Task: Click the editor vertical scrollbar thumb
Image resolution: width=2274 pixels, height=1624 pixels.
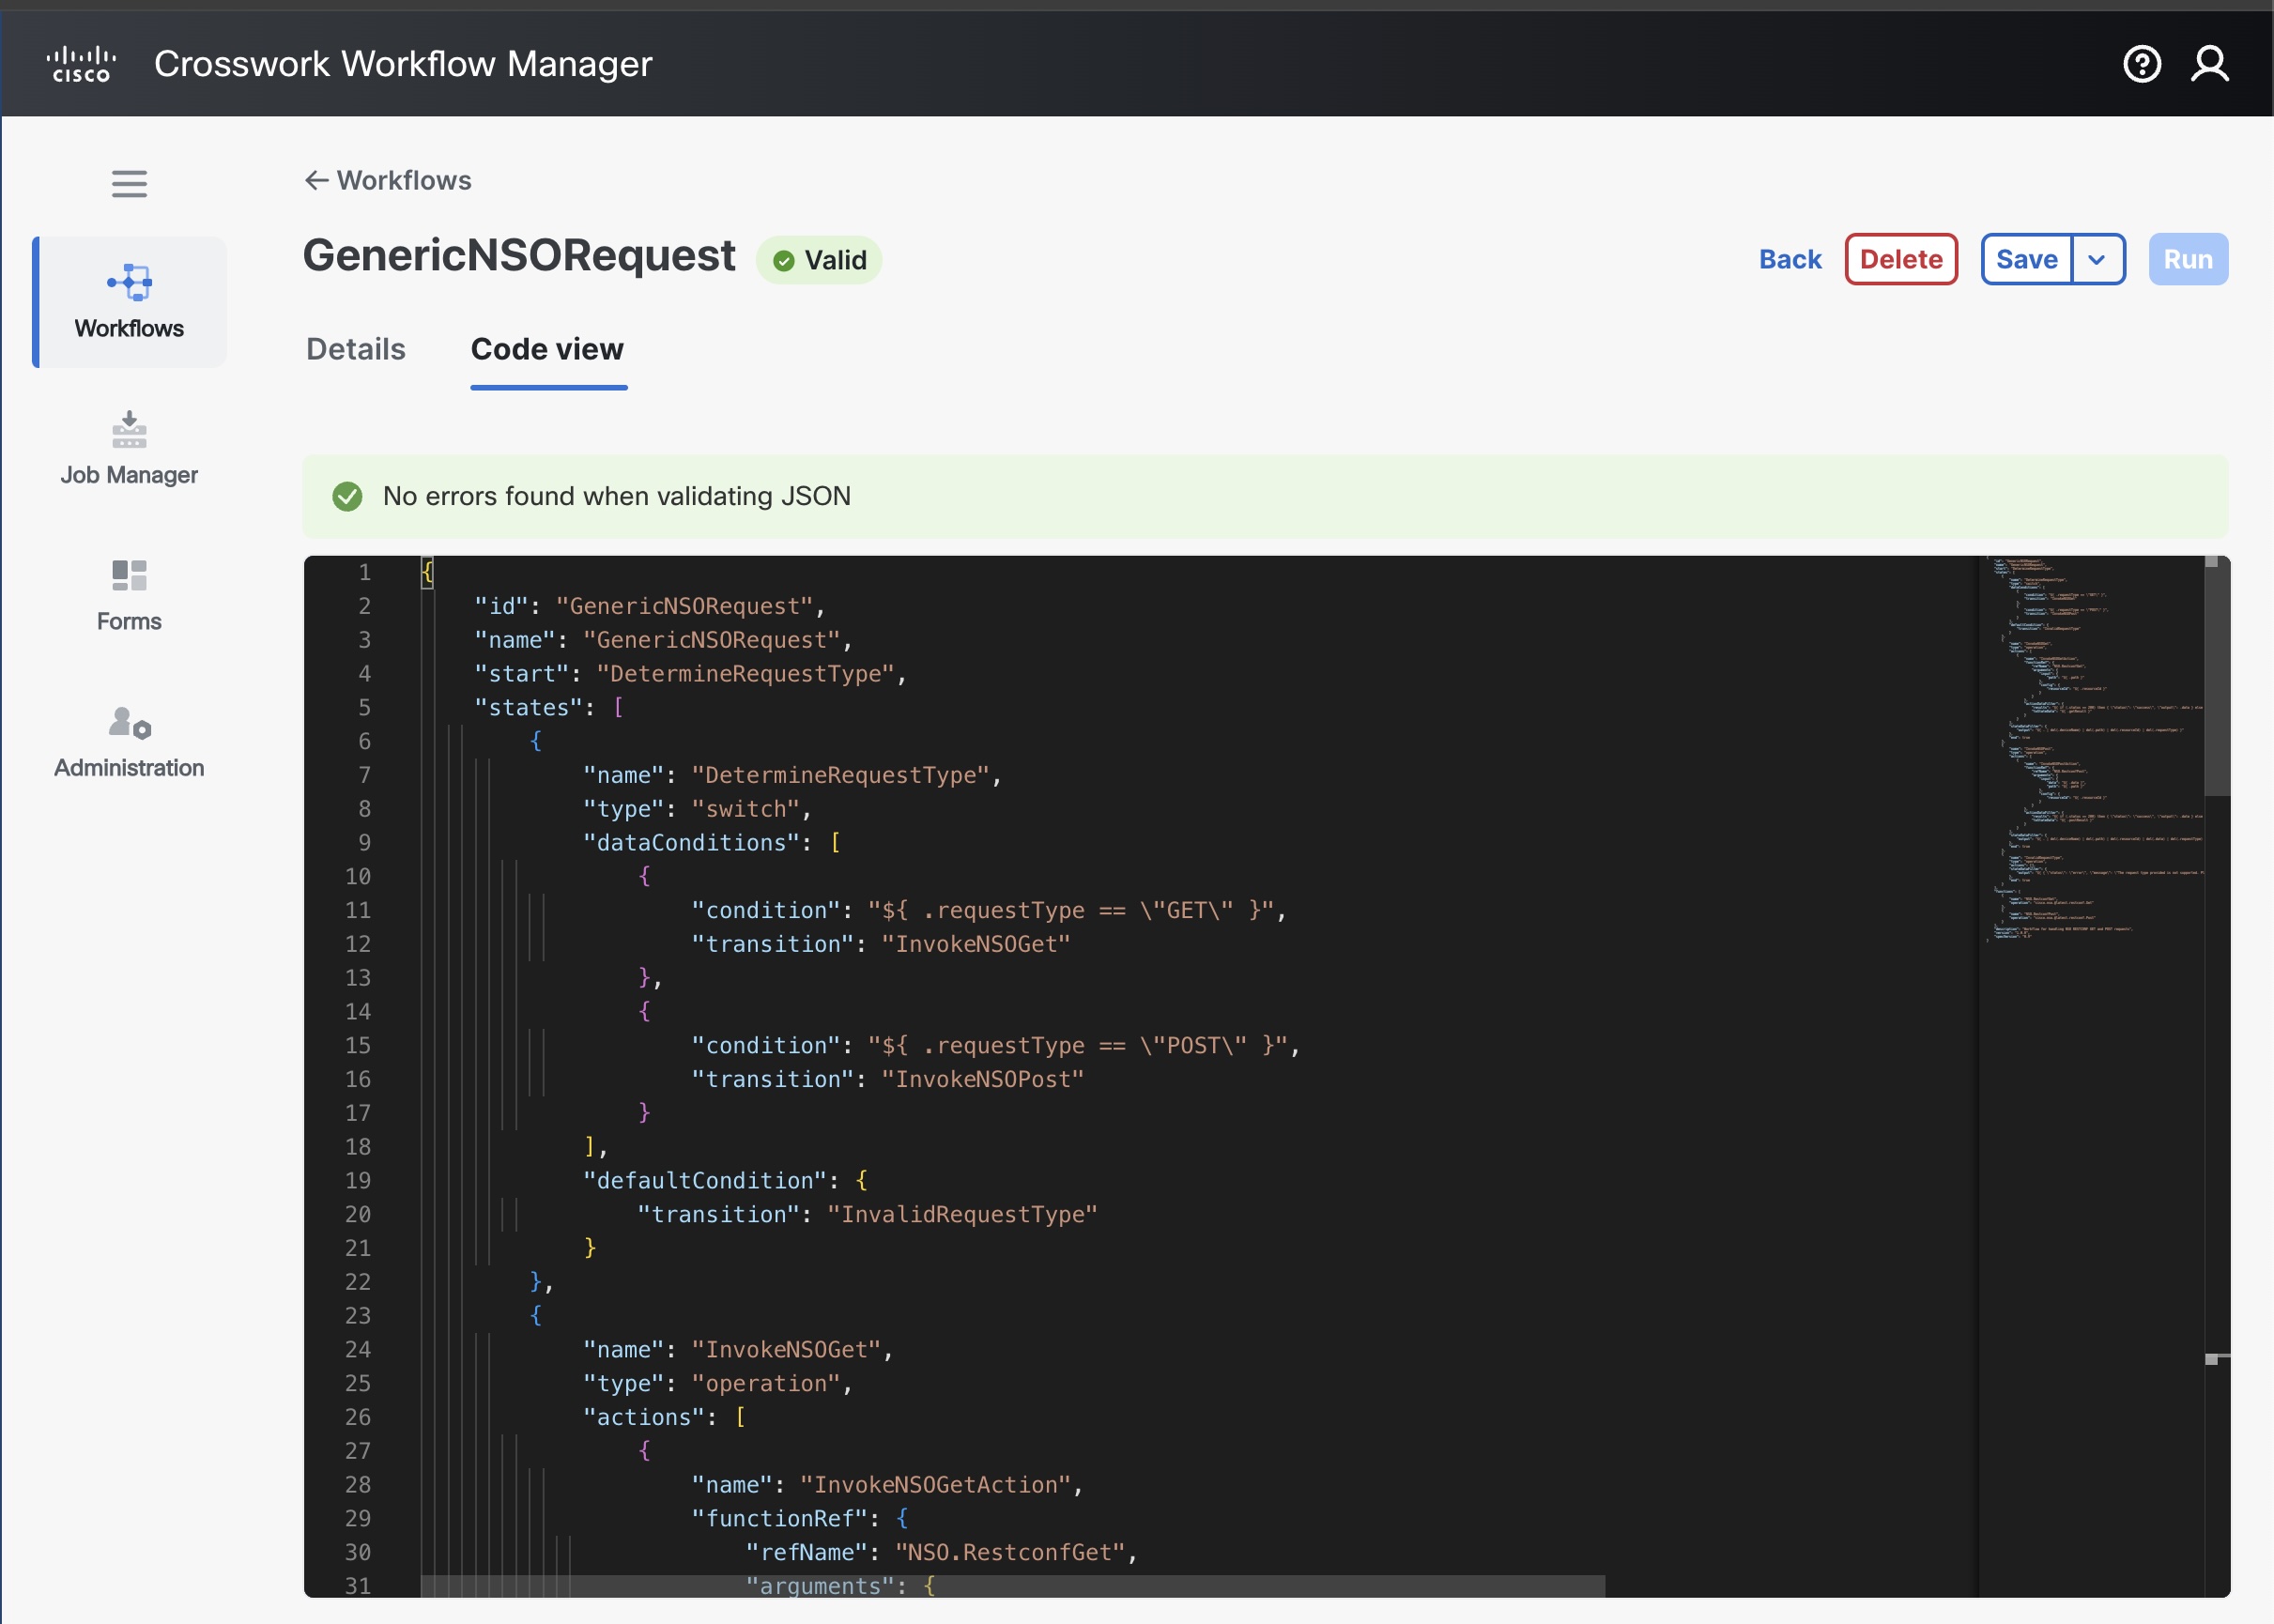Action: coord(2217,676)
